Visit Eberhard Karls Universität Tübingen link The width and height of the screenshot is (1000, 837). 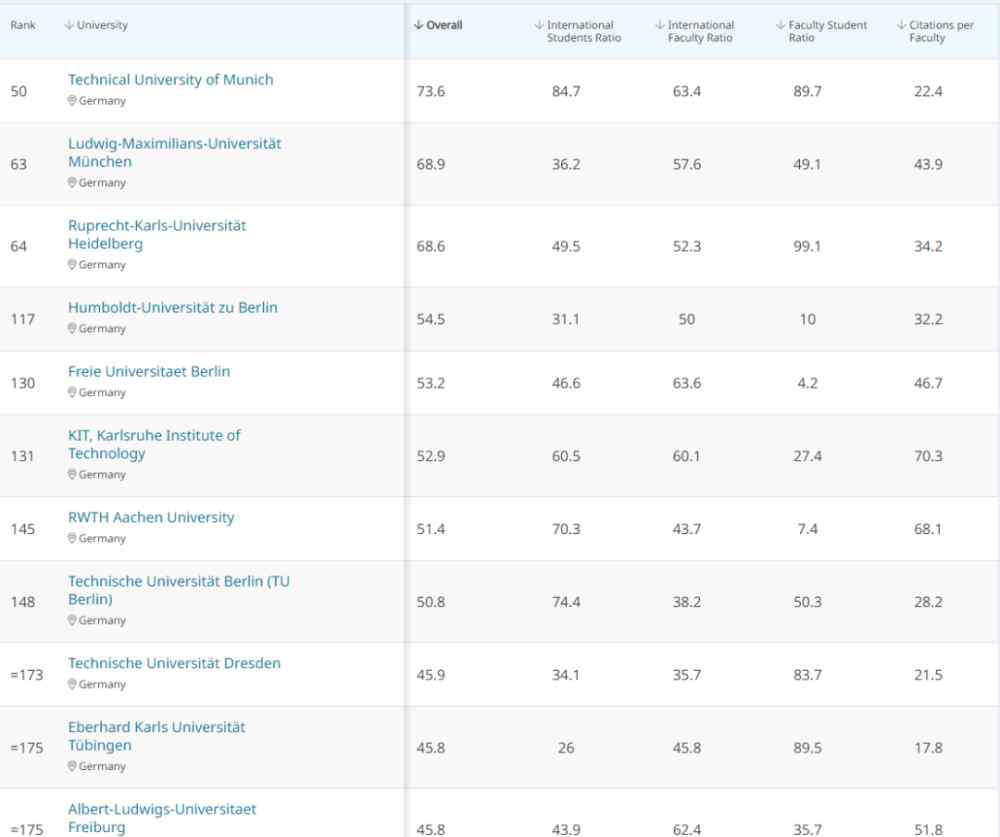point(157,736)
